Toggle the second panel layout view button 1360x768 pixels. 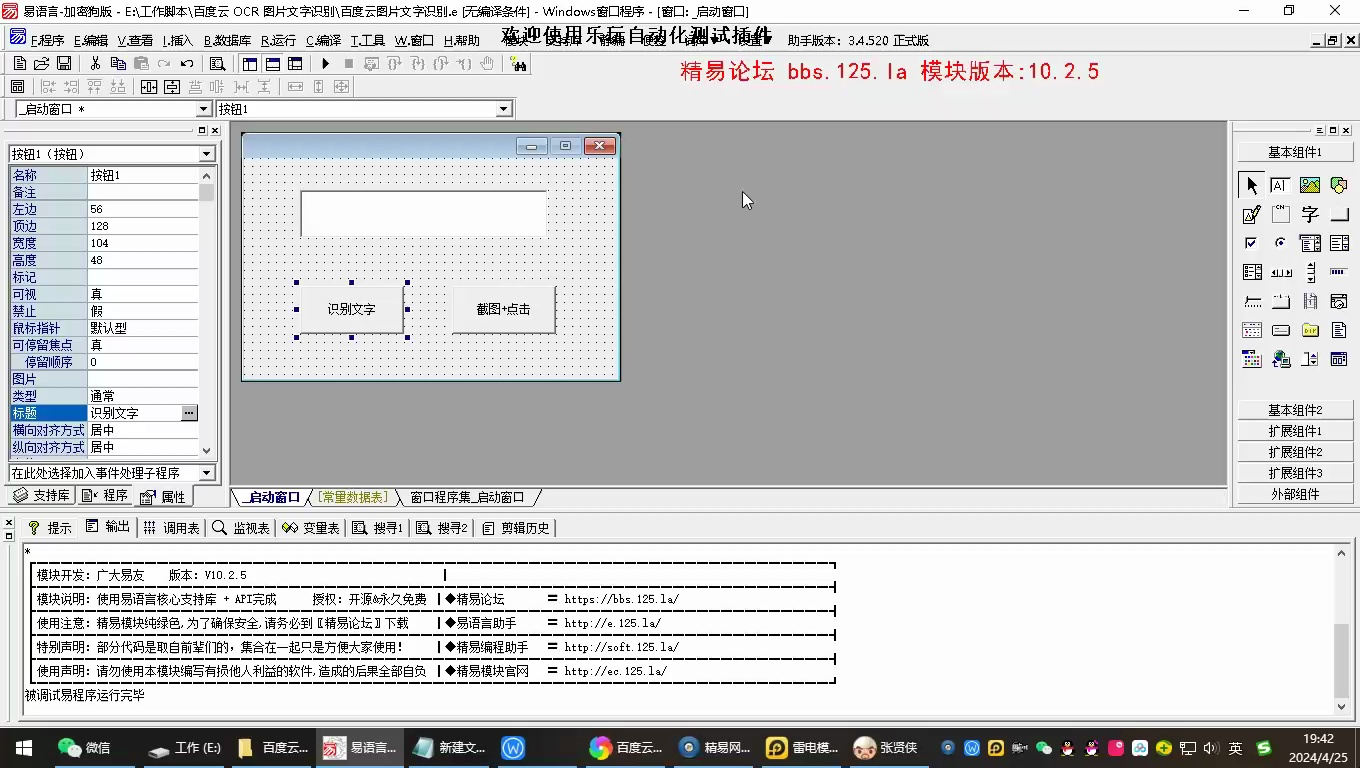coord(273,63)
